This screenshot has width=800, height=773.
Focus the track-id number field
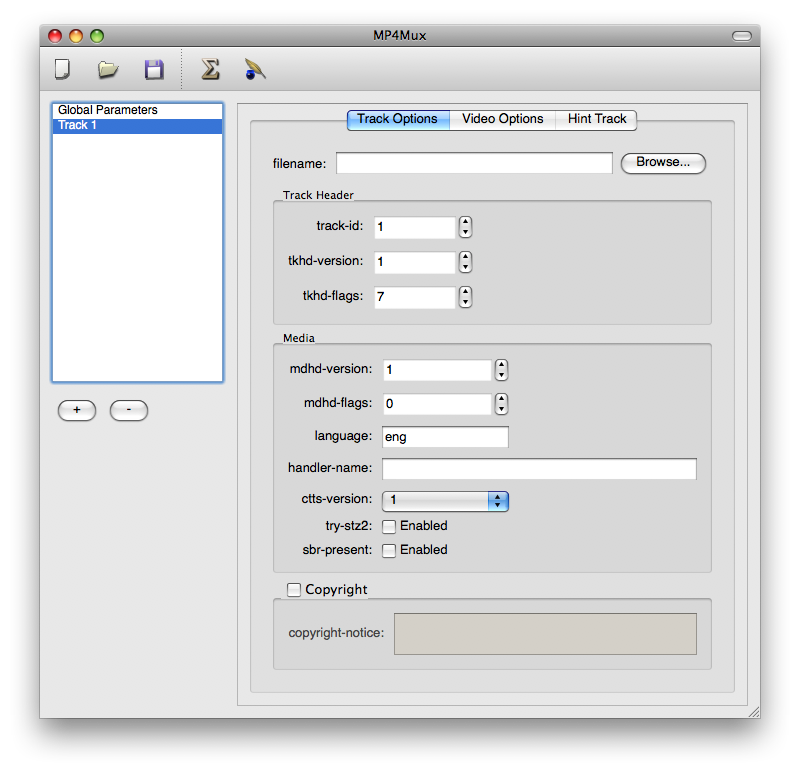coord(415,227)
